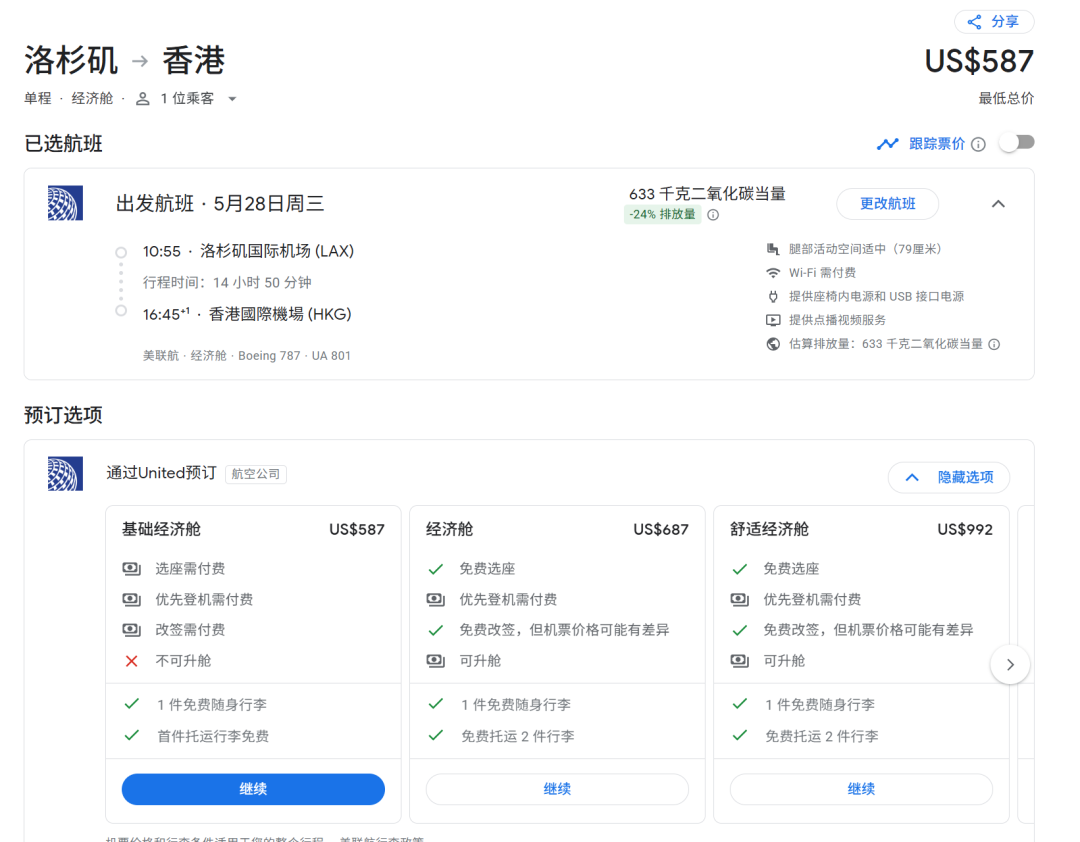Click the 跟踪票价 price graph icon

coord(887,144)
